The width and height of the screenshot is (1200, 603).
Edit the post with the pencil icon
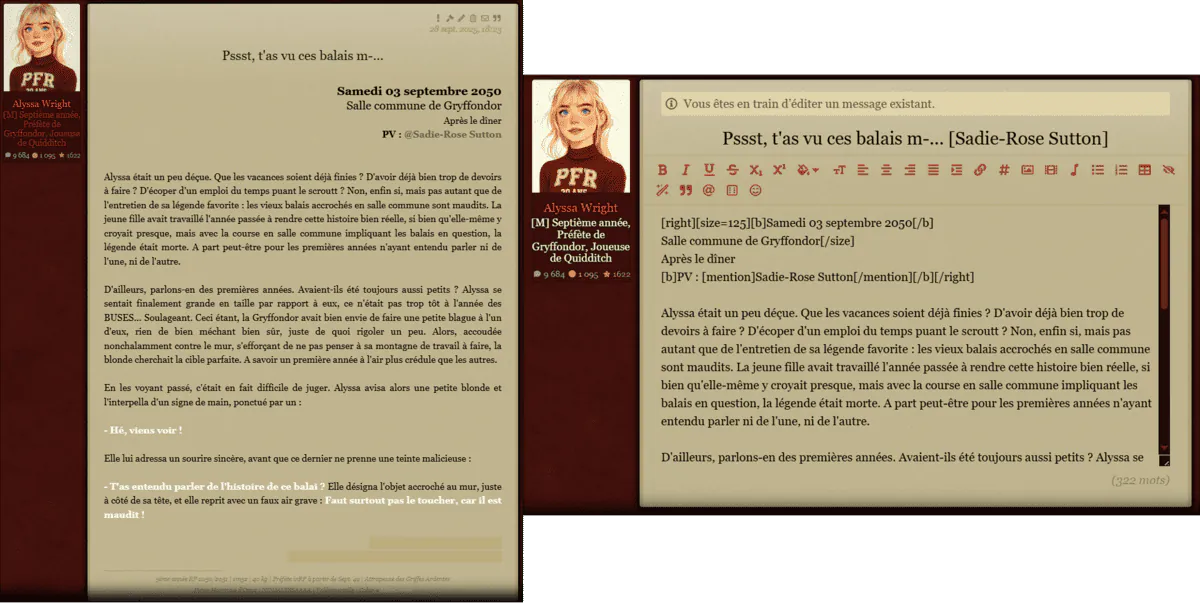pyautogui.click(x=461, y=18)
